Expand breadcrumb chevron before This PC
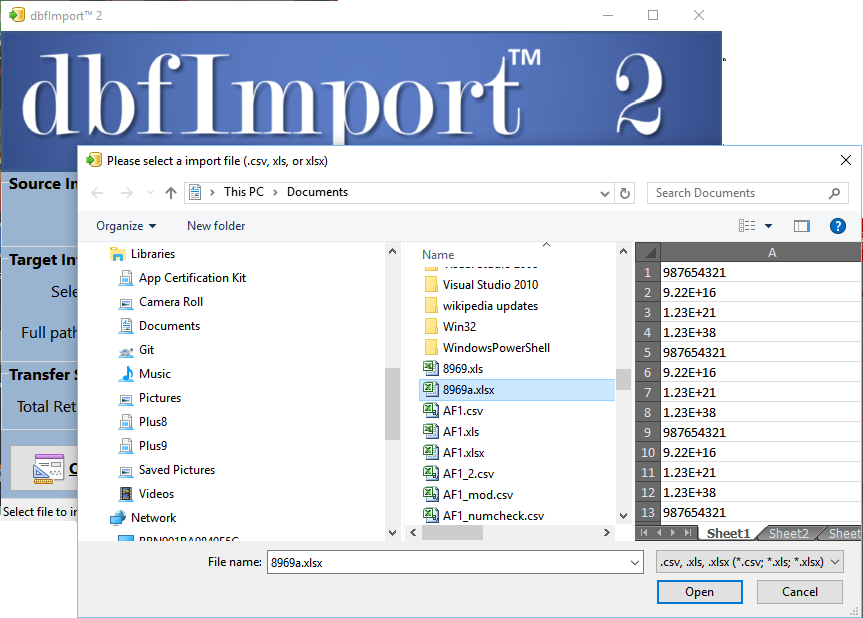The image size is (863, 618). (x=212, y=193)
